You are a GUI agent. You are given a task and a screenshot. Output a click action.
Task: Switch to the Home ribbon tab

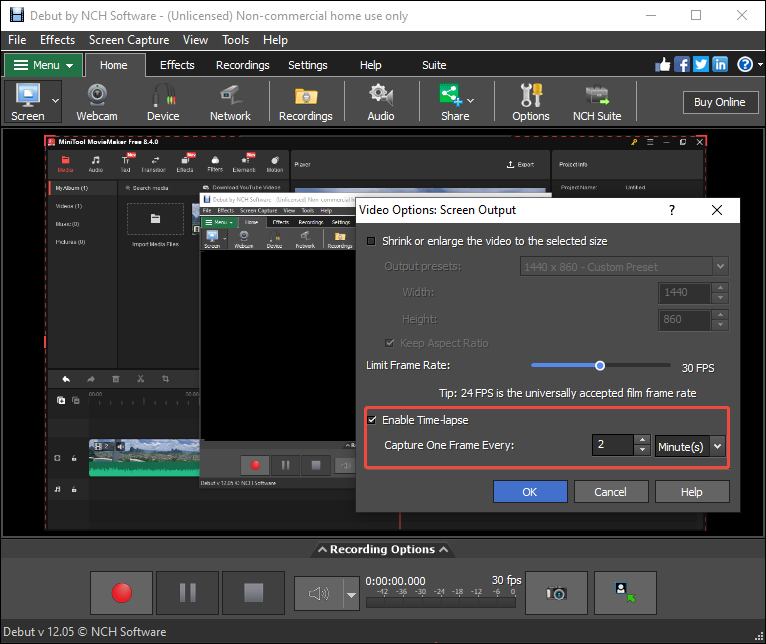coord(114,65)
